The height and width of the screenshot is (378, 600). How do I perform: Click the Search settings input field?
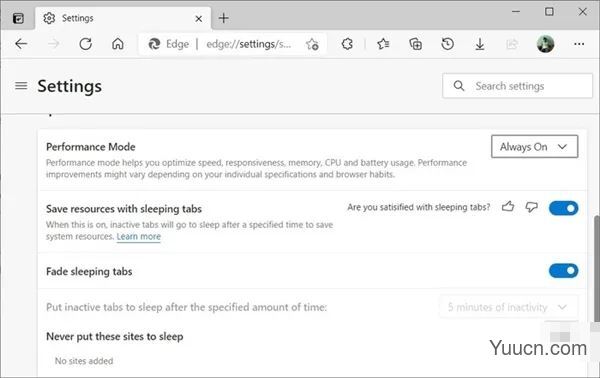pyautogui.click(x=517, y=86)
